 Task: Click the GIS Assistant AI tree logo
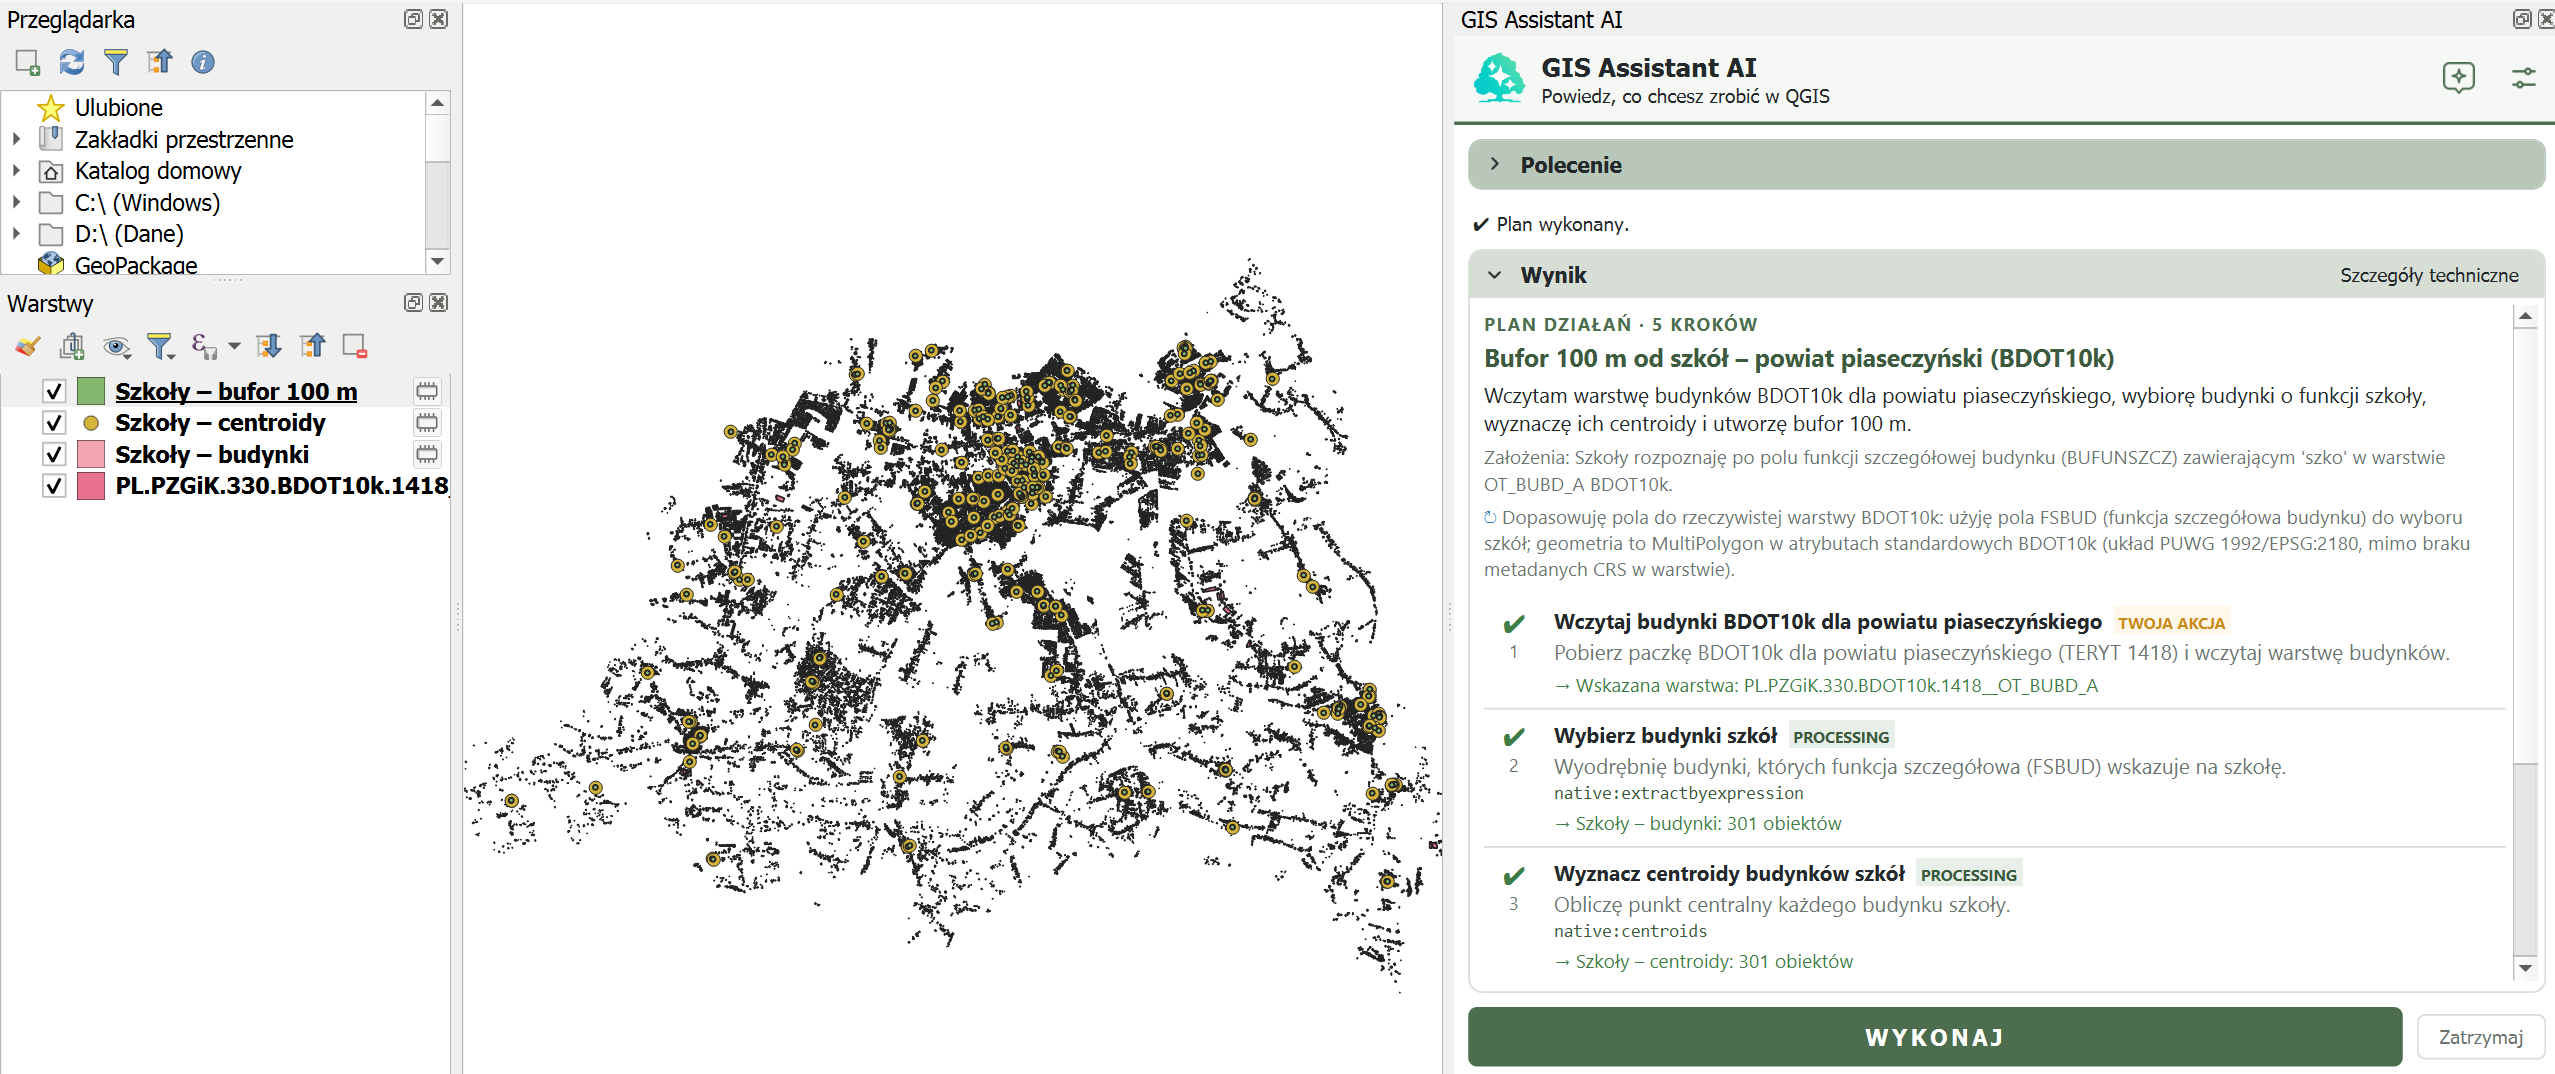pyautogui.click(x=1499, y=79)
